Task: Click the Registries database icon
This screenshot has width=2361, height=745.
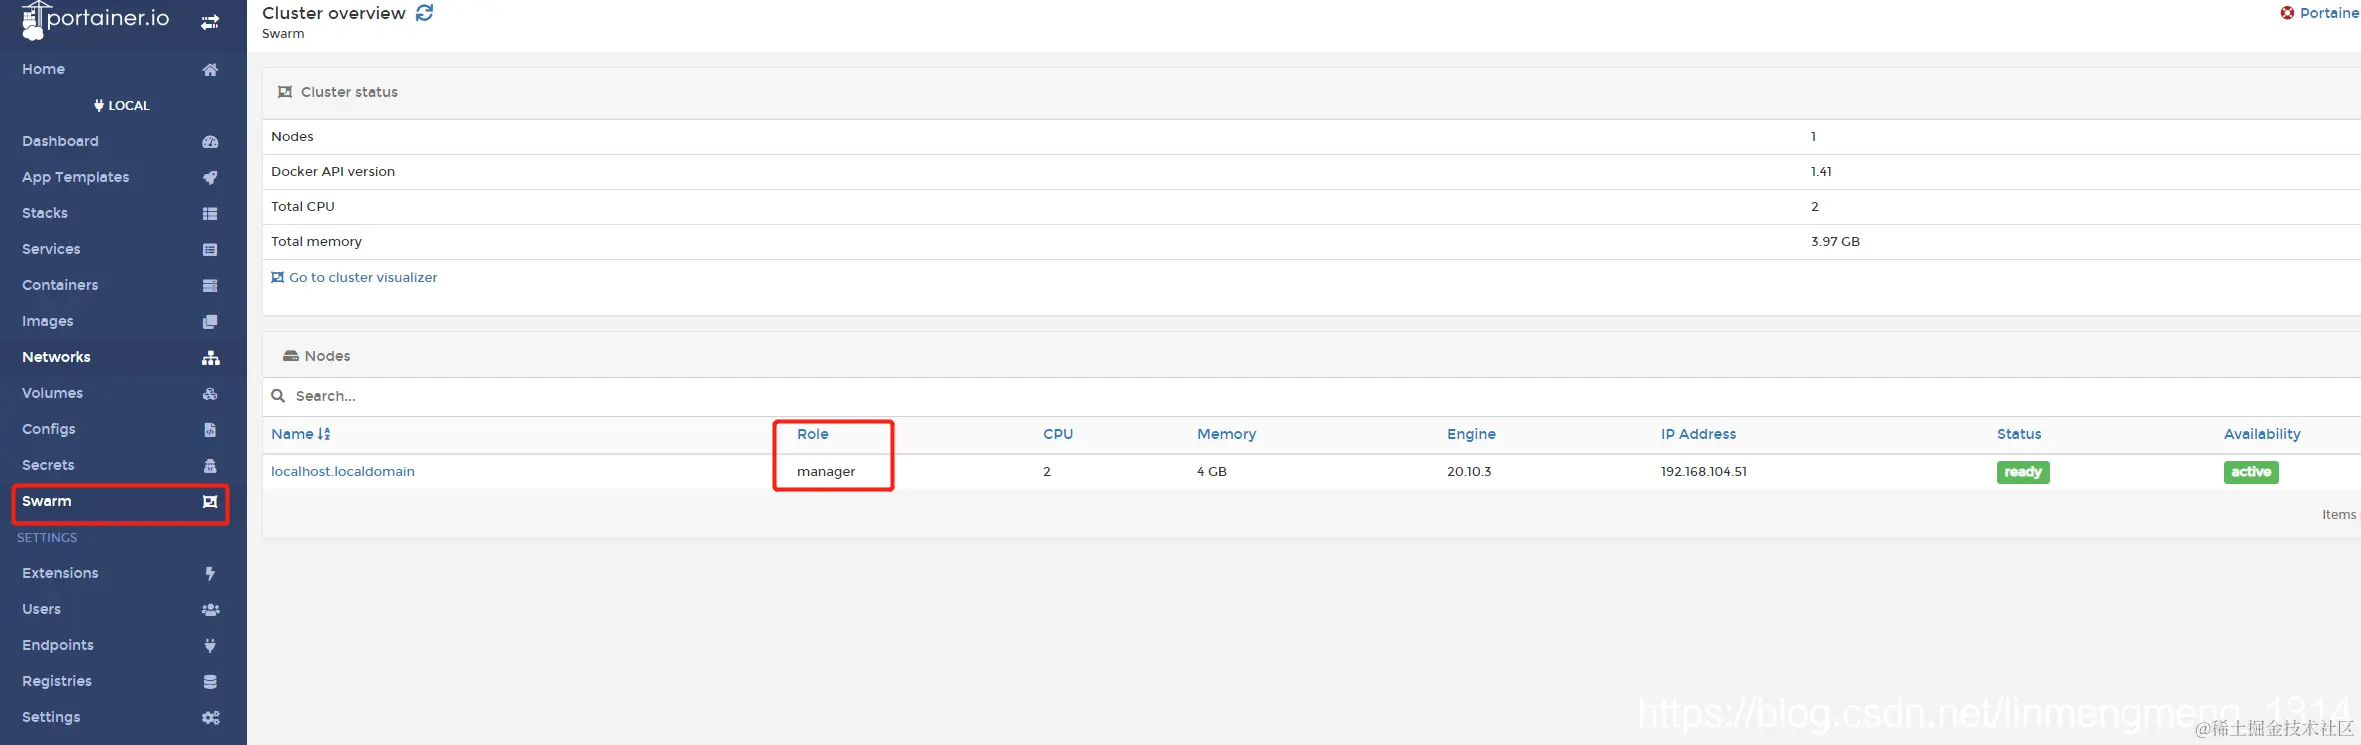Action: click(x=210, y=682)
